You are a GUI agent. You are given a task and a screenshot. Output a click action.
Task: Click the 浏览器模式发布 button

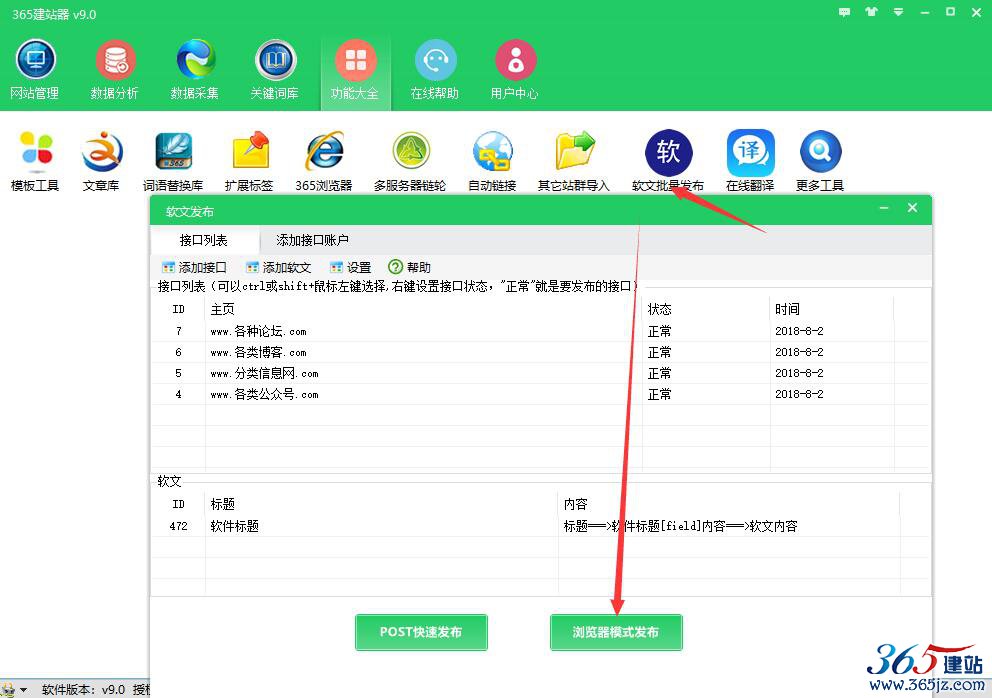[x=616, y=632]
